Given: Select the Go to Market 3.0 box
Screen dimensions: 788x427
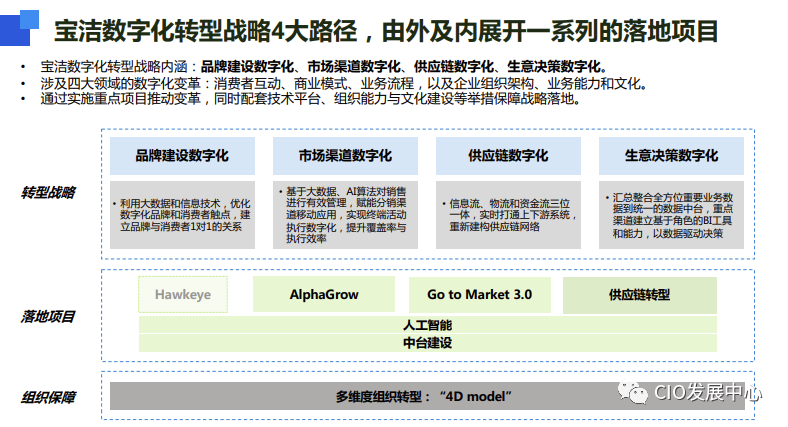Looking at the screenshot, I should [x=479, y=294].
